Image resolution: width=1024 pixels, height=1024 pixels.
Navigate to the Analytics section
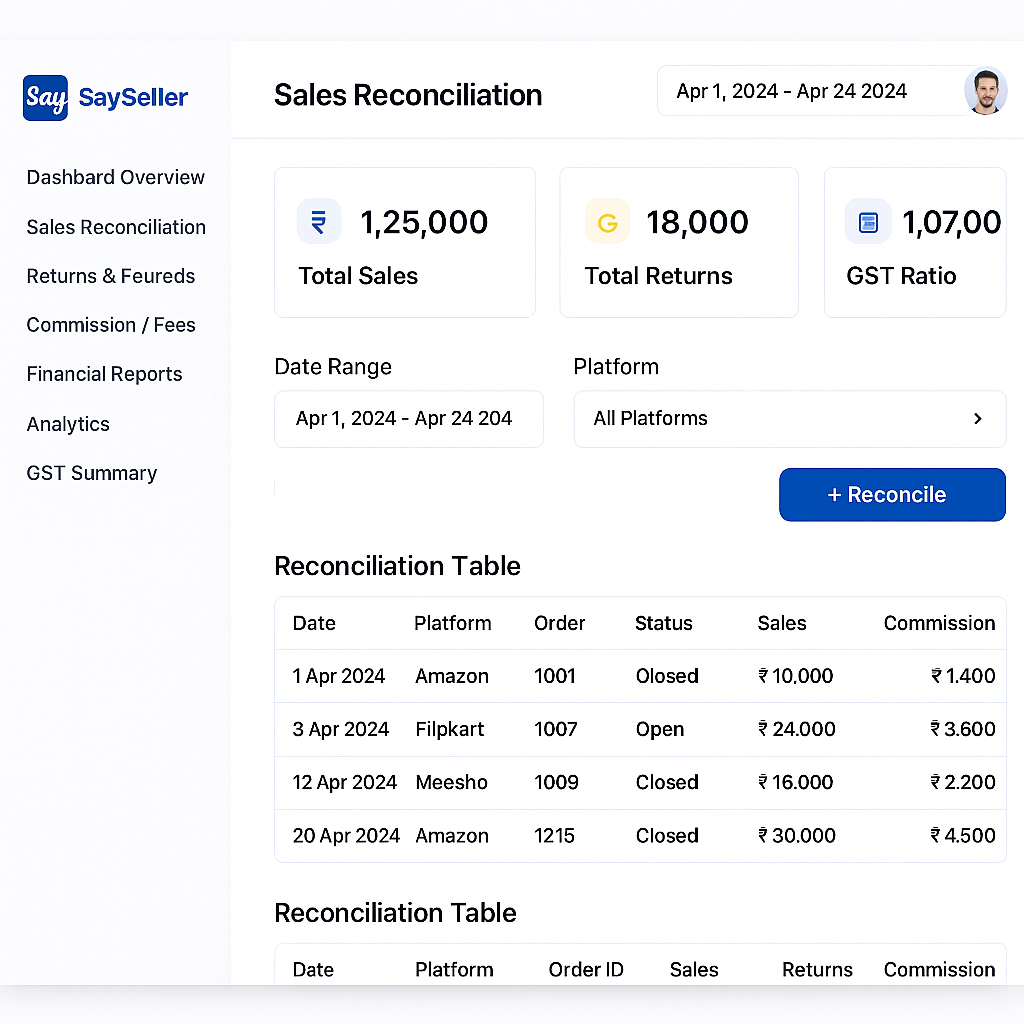[x=67, y=424]
